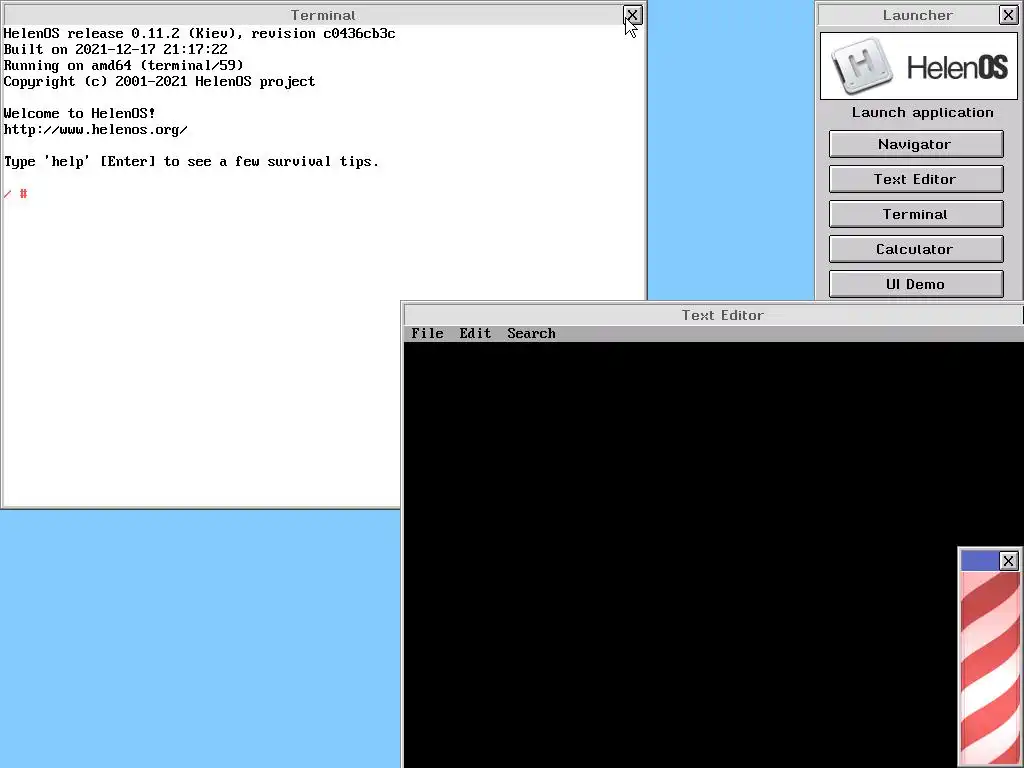
Task: Click the HelenOS logo in Launcher
Action: [919, 66]
